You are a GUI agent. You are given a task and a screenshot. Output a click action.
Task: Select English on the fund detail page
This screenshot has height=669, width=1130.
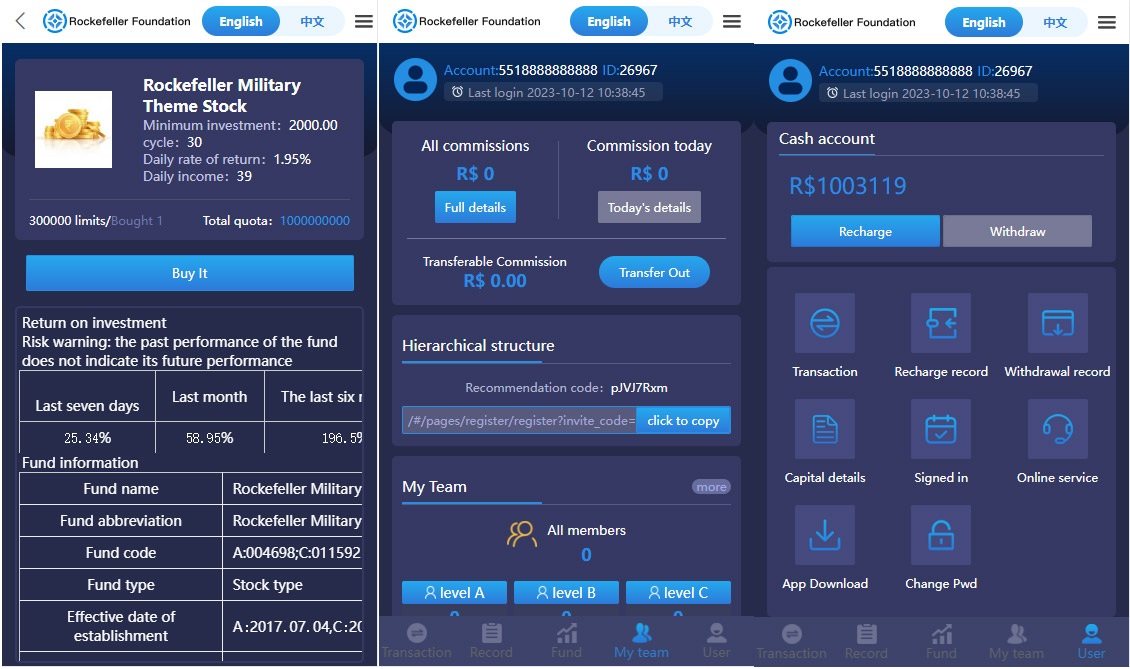(x=241, y=21)
